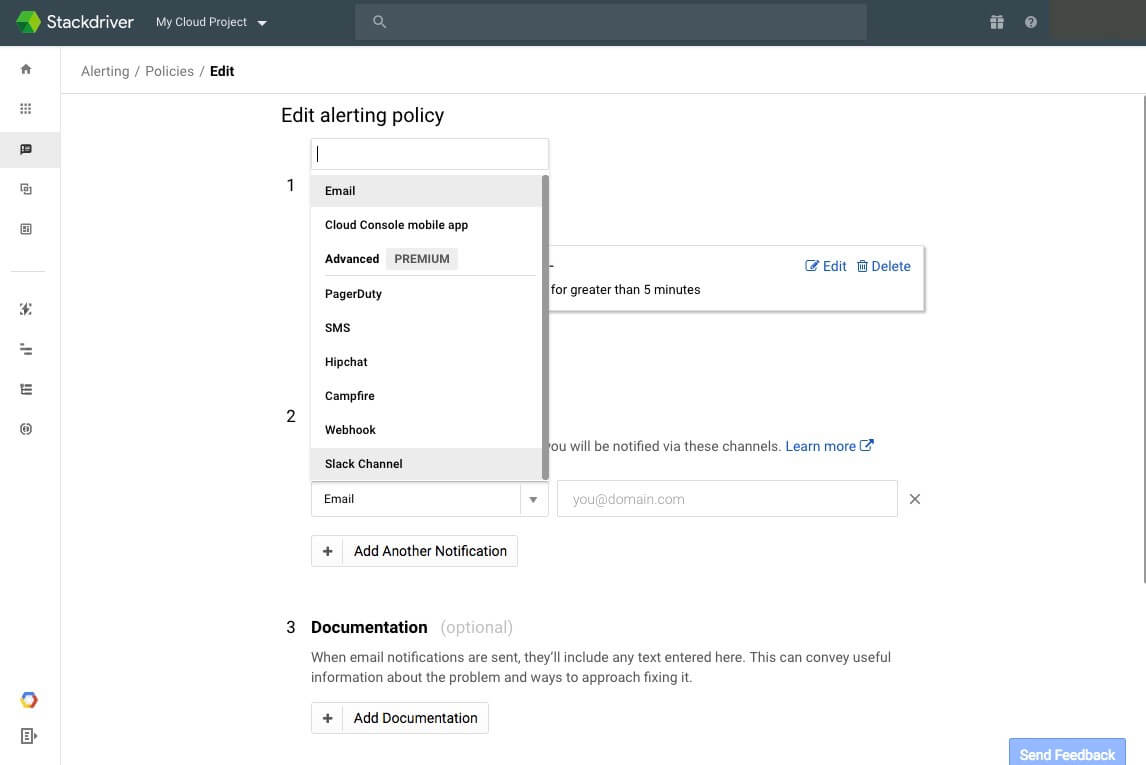This screenshot has height=765, width=1146.
Task: Open the help question mark icon
Action: coord(1031,22)
